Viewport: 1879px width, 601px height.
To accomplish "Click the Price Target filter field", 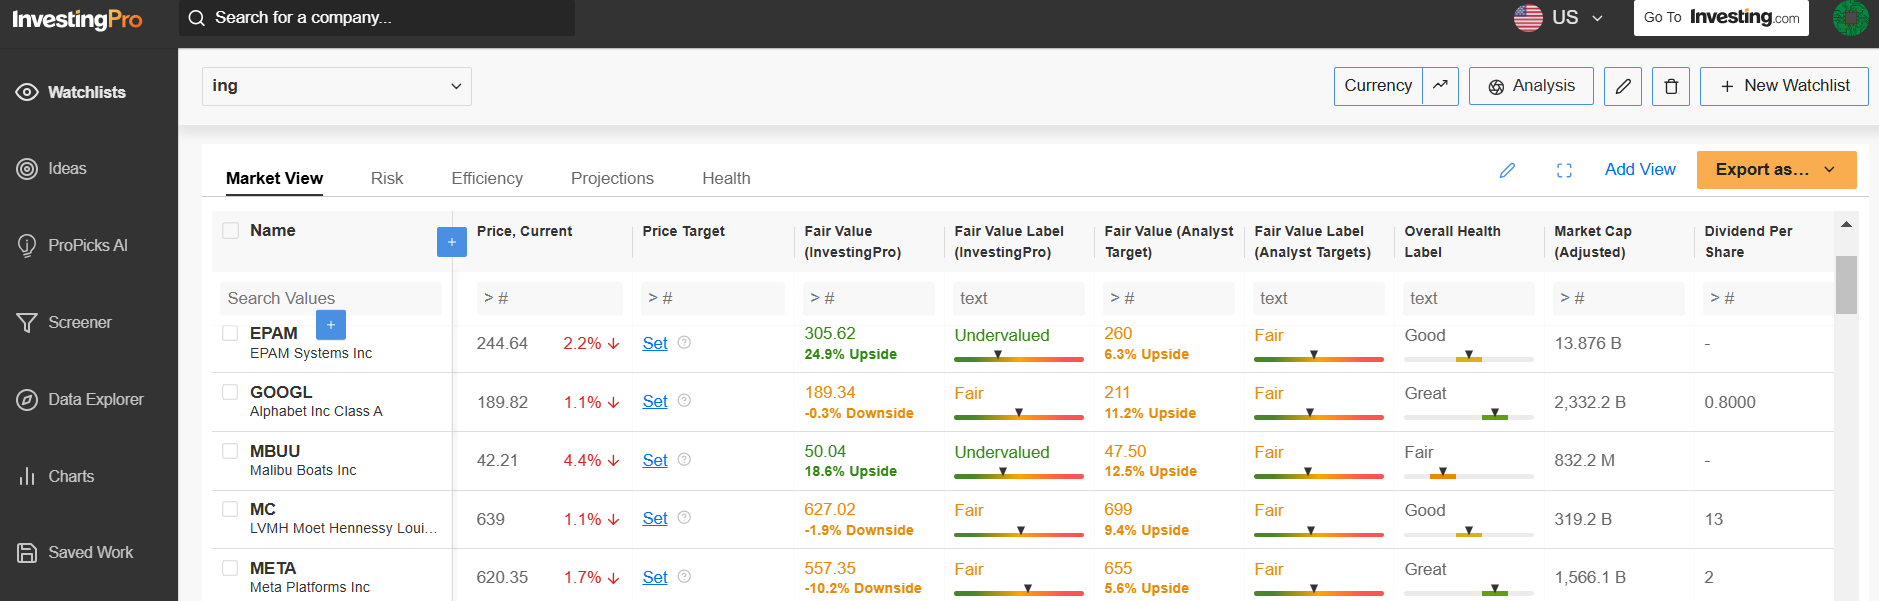I will point(713,298).
